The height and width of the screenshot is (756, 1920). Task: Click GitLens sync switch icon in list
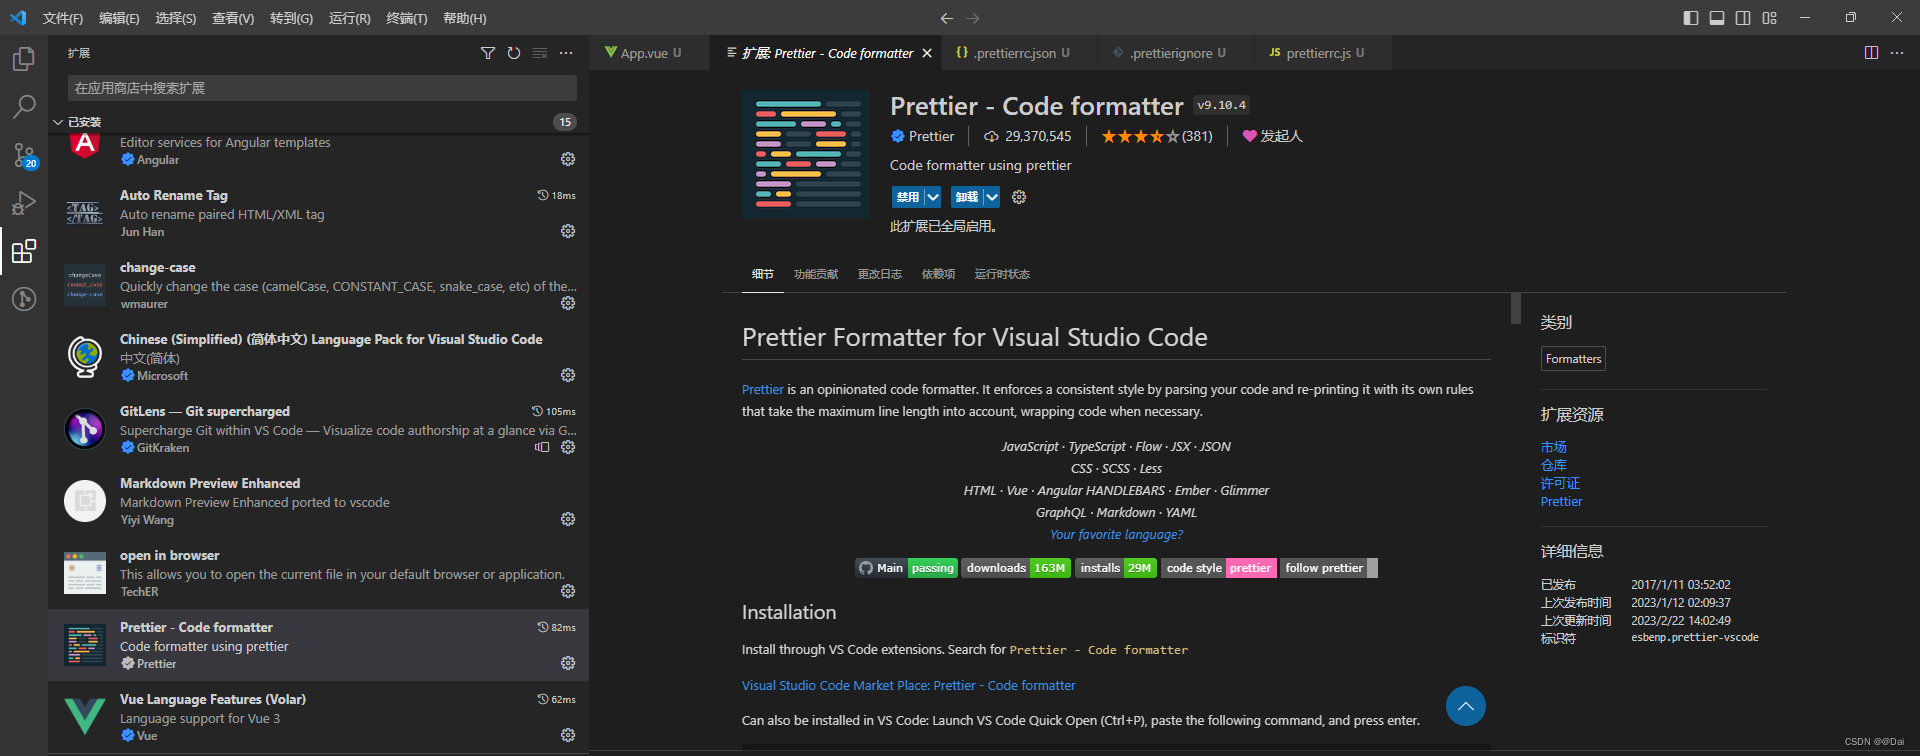542,447
